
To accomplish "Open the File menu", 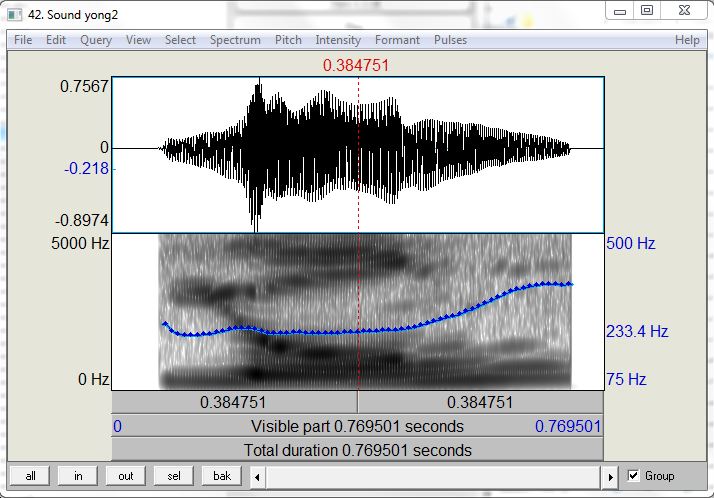I will coord(23,40).
